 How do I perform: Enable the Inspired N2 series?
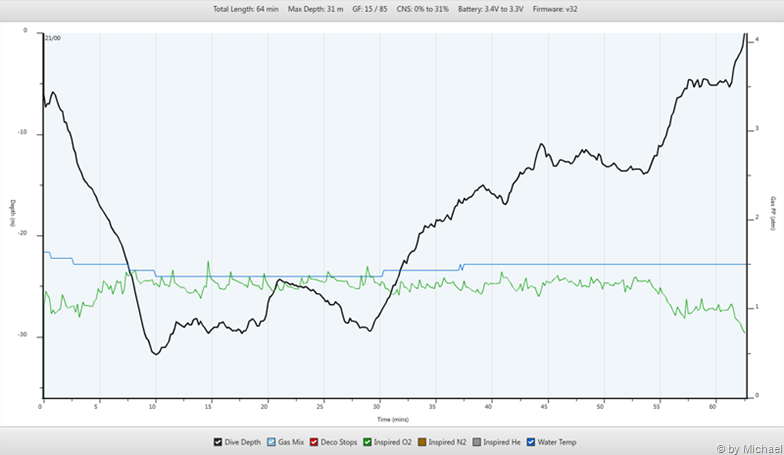422,441
